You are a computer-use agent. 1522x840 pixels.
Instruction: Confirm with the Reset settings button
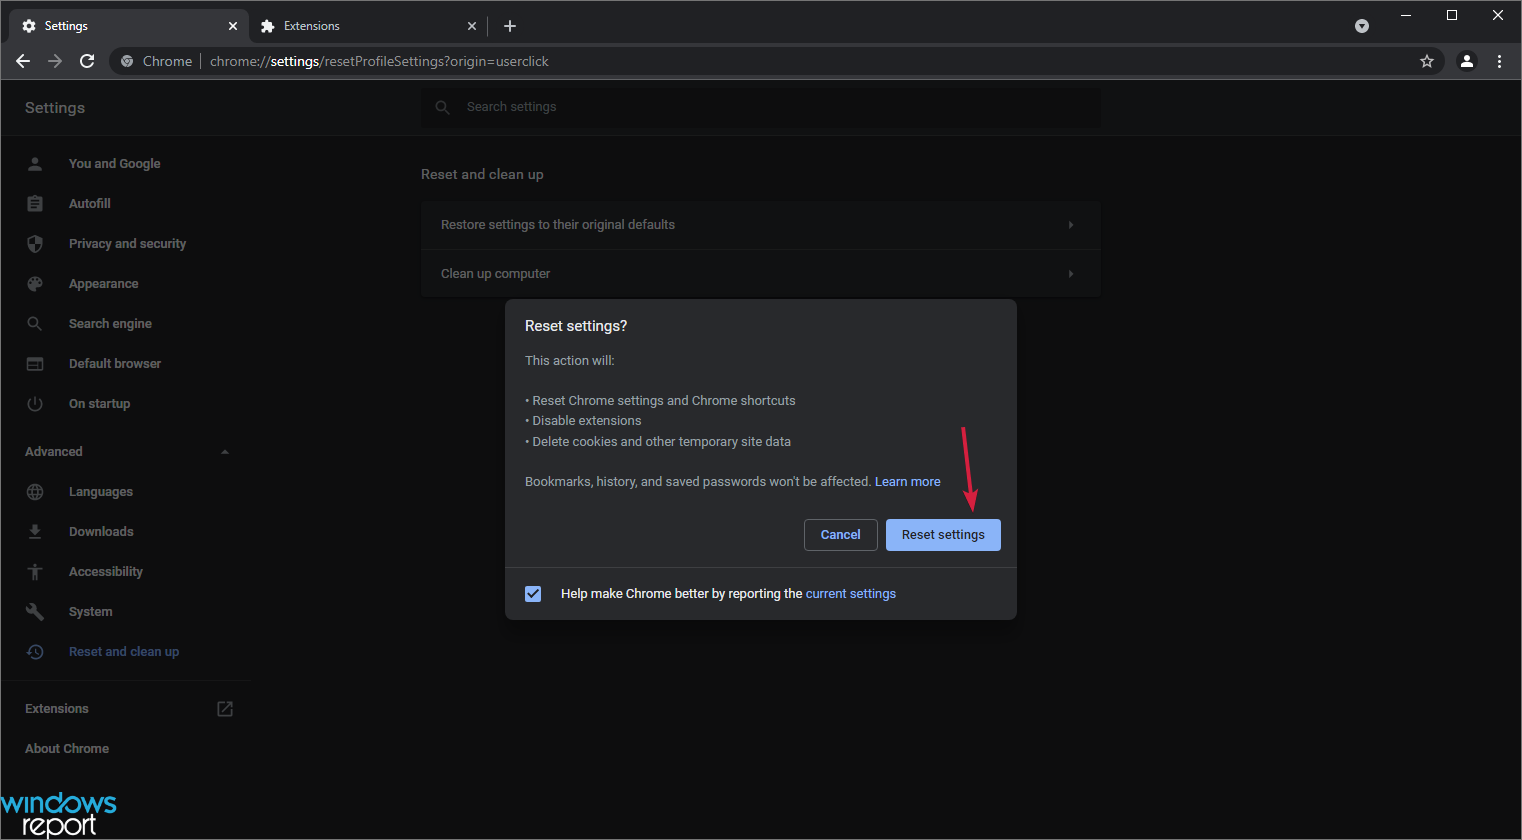pos(943,535)
